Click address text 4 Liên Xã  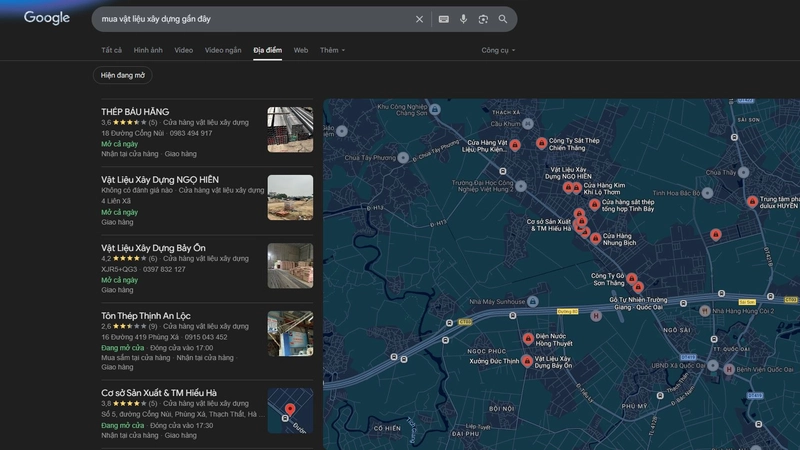point(116,201)
